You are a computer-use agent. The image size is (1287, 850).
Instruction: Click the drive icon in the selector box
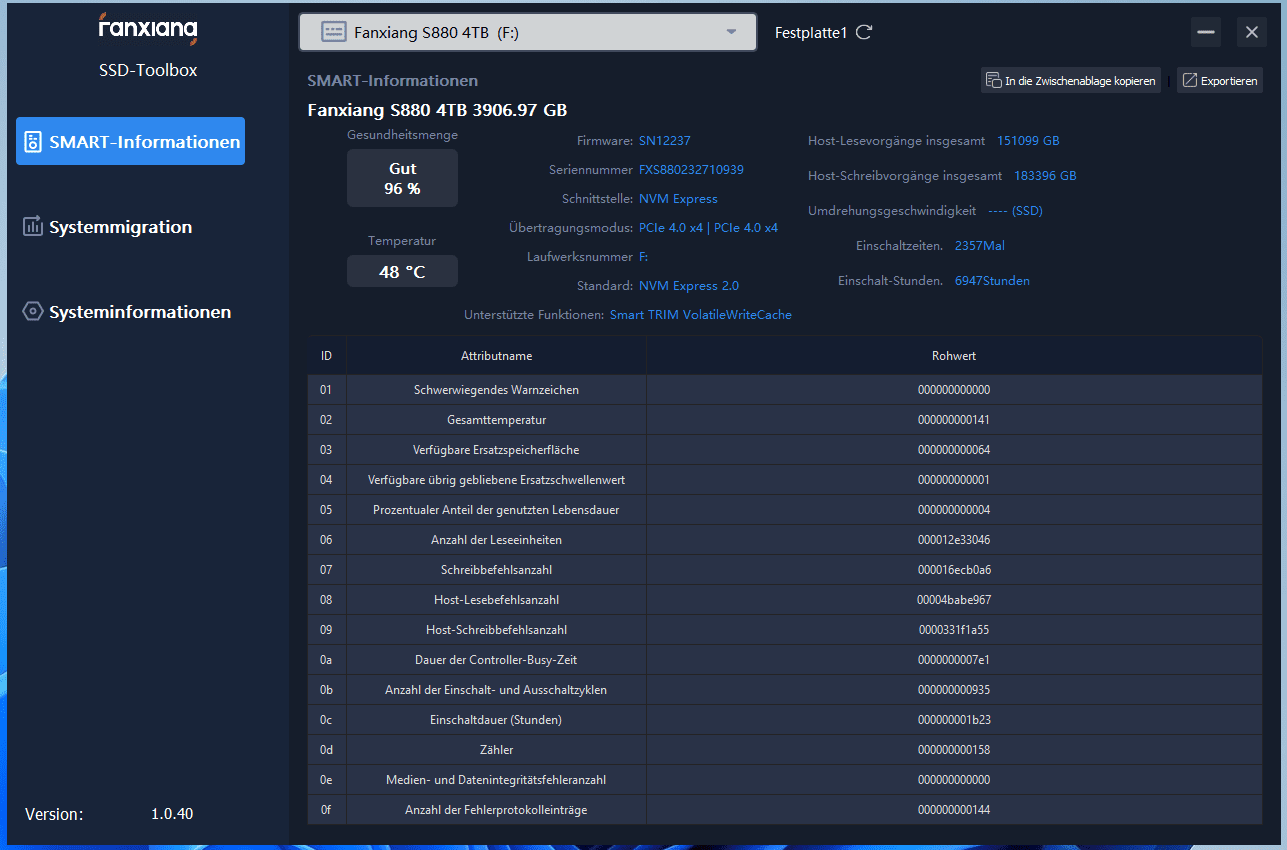(x=333, y=32)
